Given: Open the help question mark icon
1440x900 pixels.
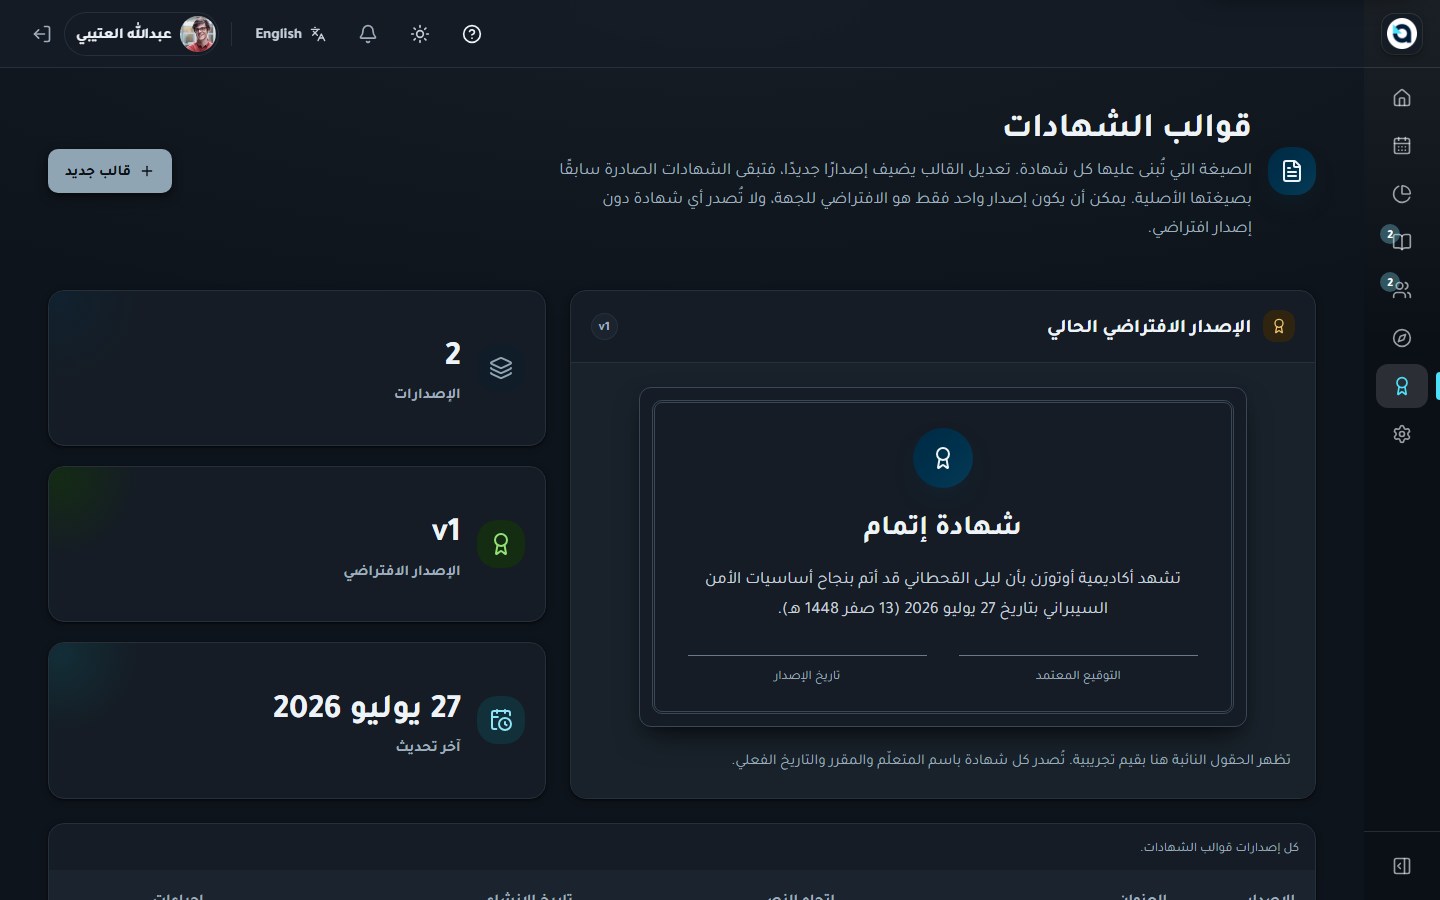Looking at the screenshot, I should (x=472, y=34).
